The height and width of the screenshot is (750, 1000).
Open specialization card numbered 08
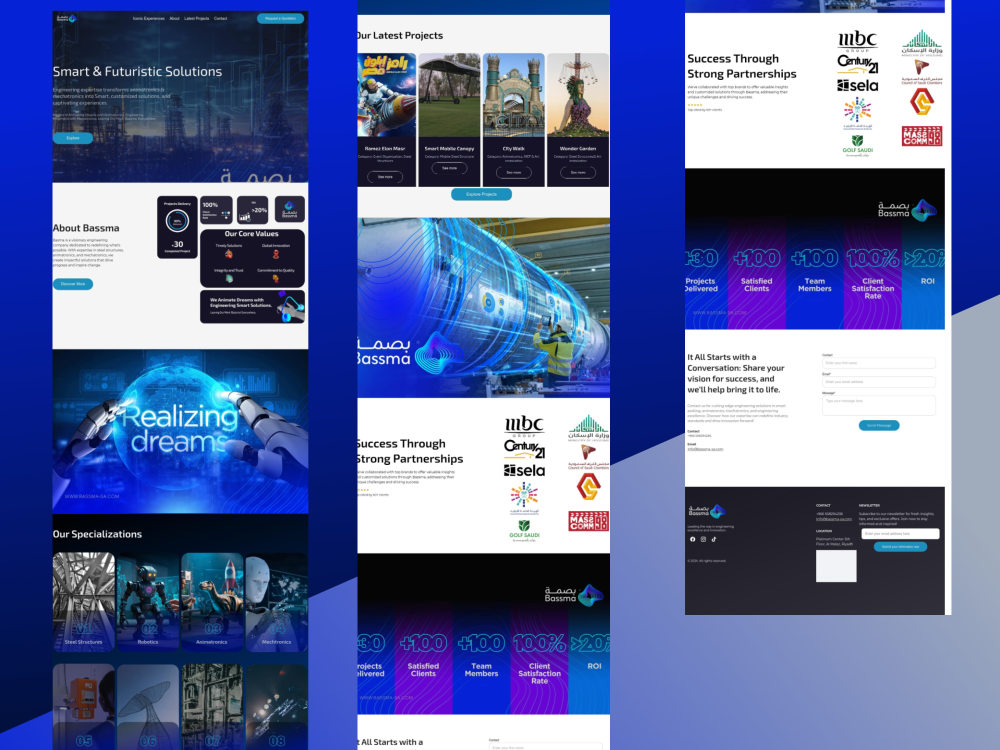tap(277, 707)
